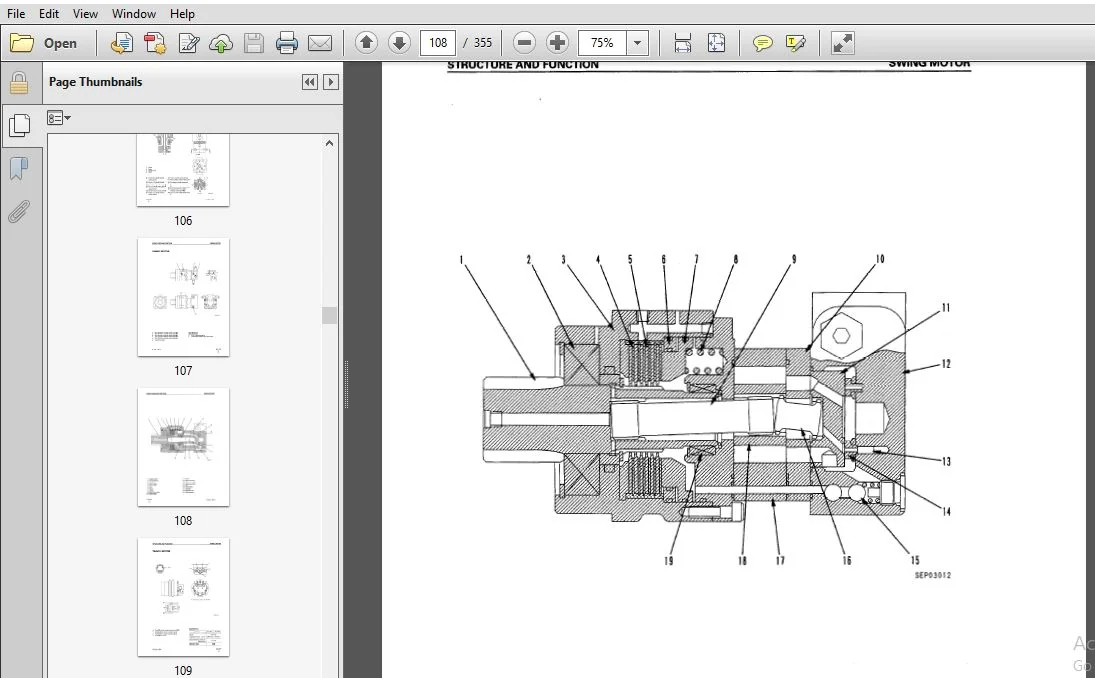Open the zoom level dropdown arrow
This screenshot has width=1095, height=678.
click(x=638, y=43)
